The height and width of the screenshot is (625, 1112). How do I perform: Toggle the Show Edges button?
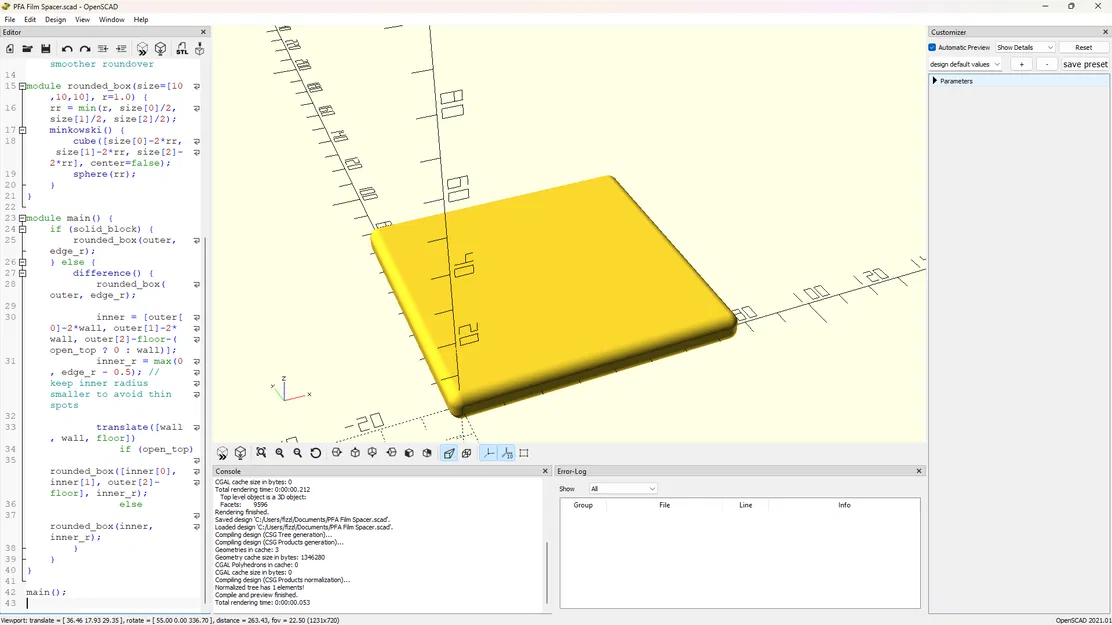point(524,453)
